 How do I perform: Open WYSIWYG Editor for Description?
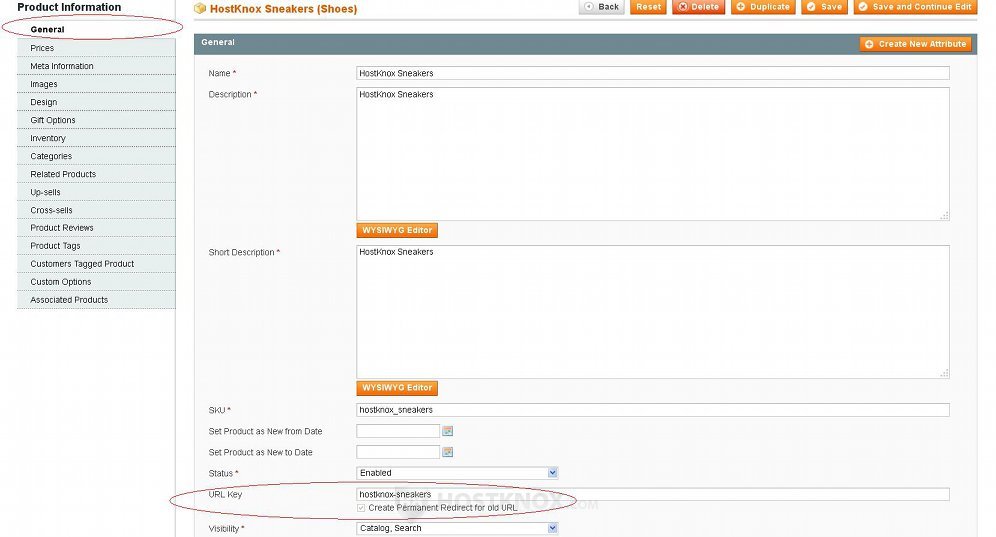point(397,230)
